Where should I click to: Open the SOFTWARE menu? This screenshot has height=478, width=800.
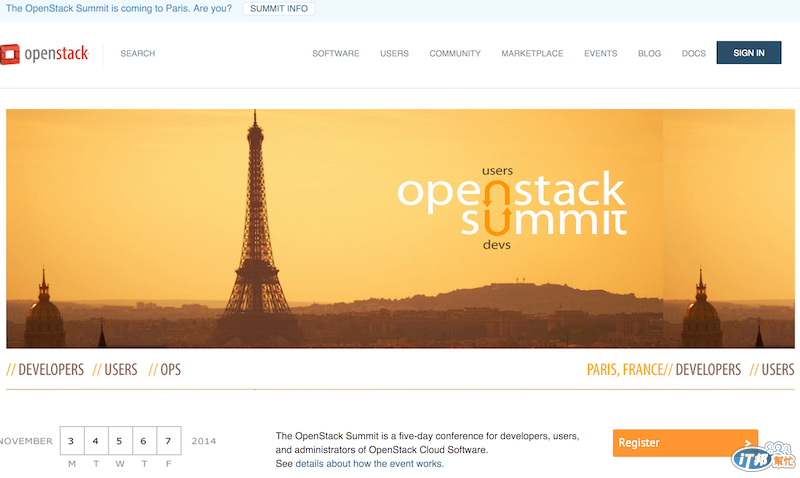pyautogui.click(x=336, y=53)
